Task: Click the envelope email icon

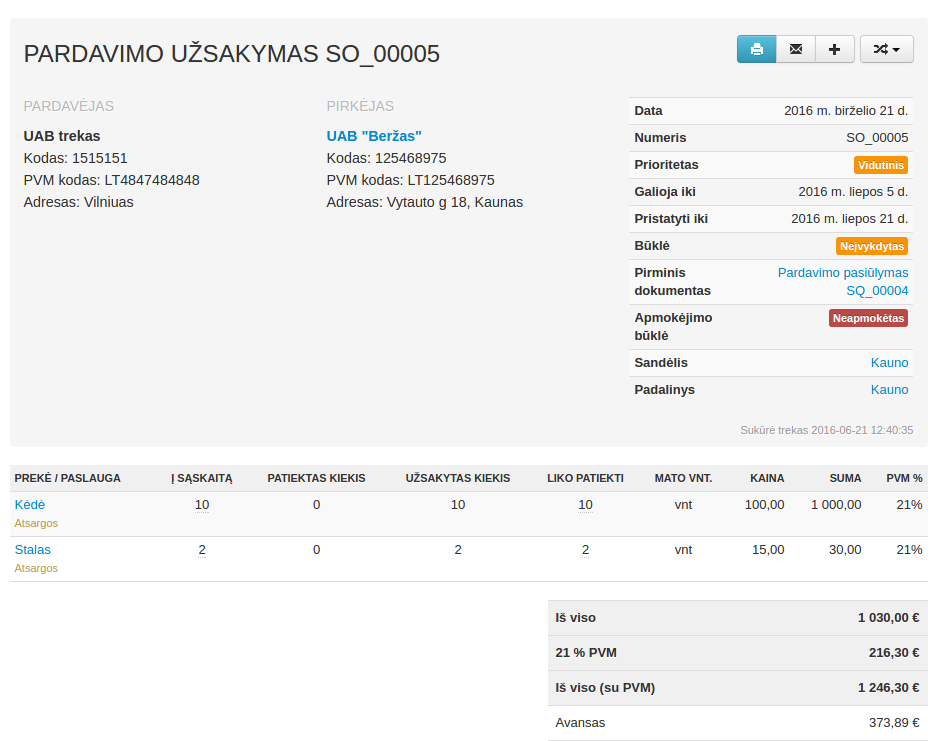Action: click(796, 49)
